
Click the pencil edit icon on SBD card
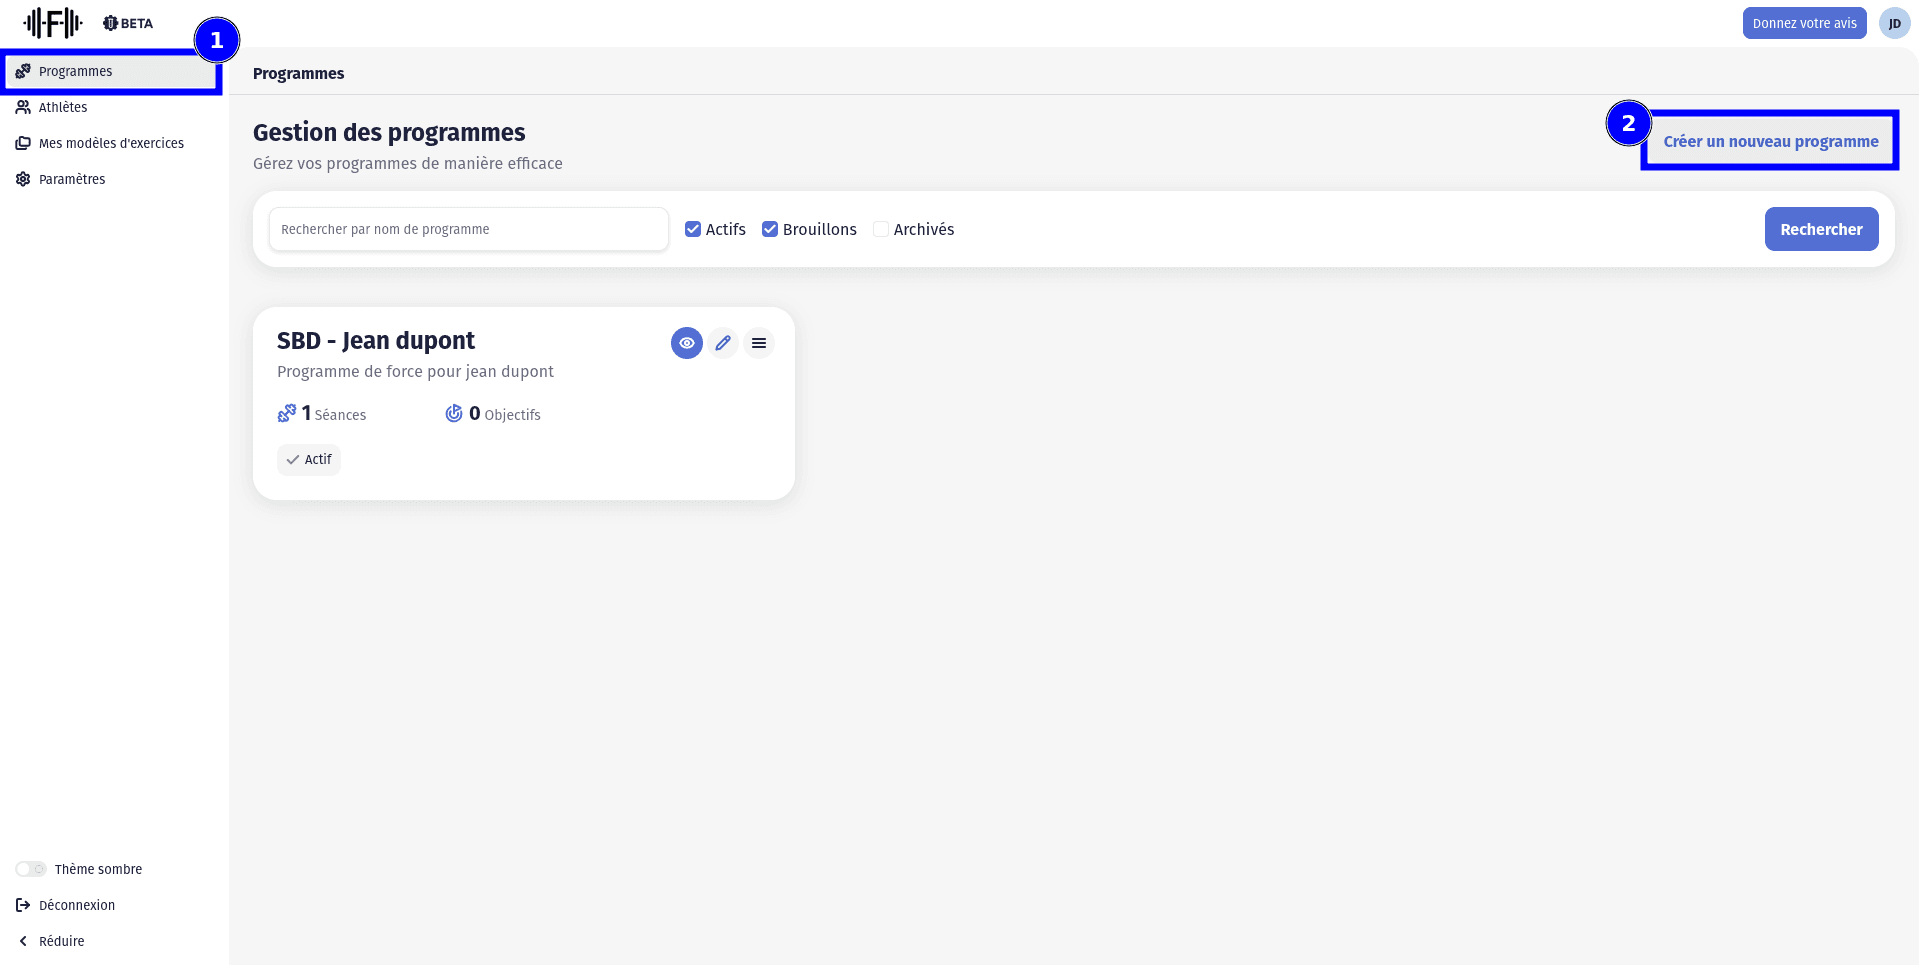pos(723,343)
